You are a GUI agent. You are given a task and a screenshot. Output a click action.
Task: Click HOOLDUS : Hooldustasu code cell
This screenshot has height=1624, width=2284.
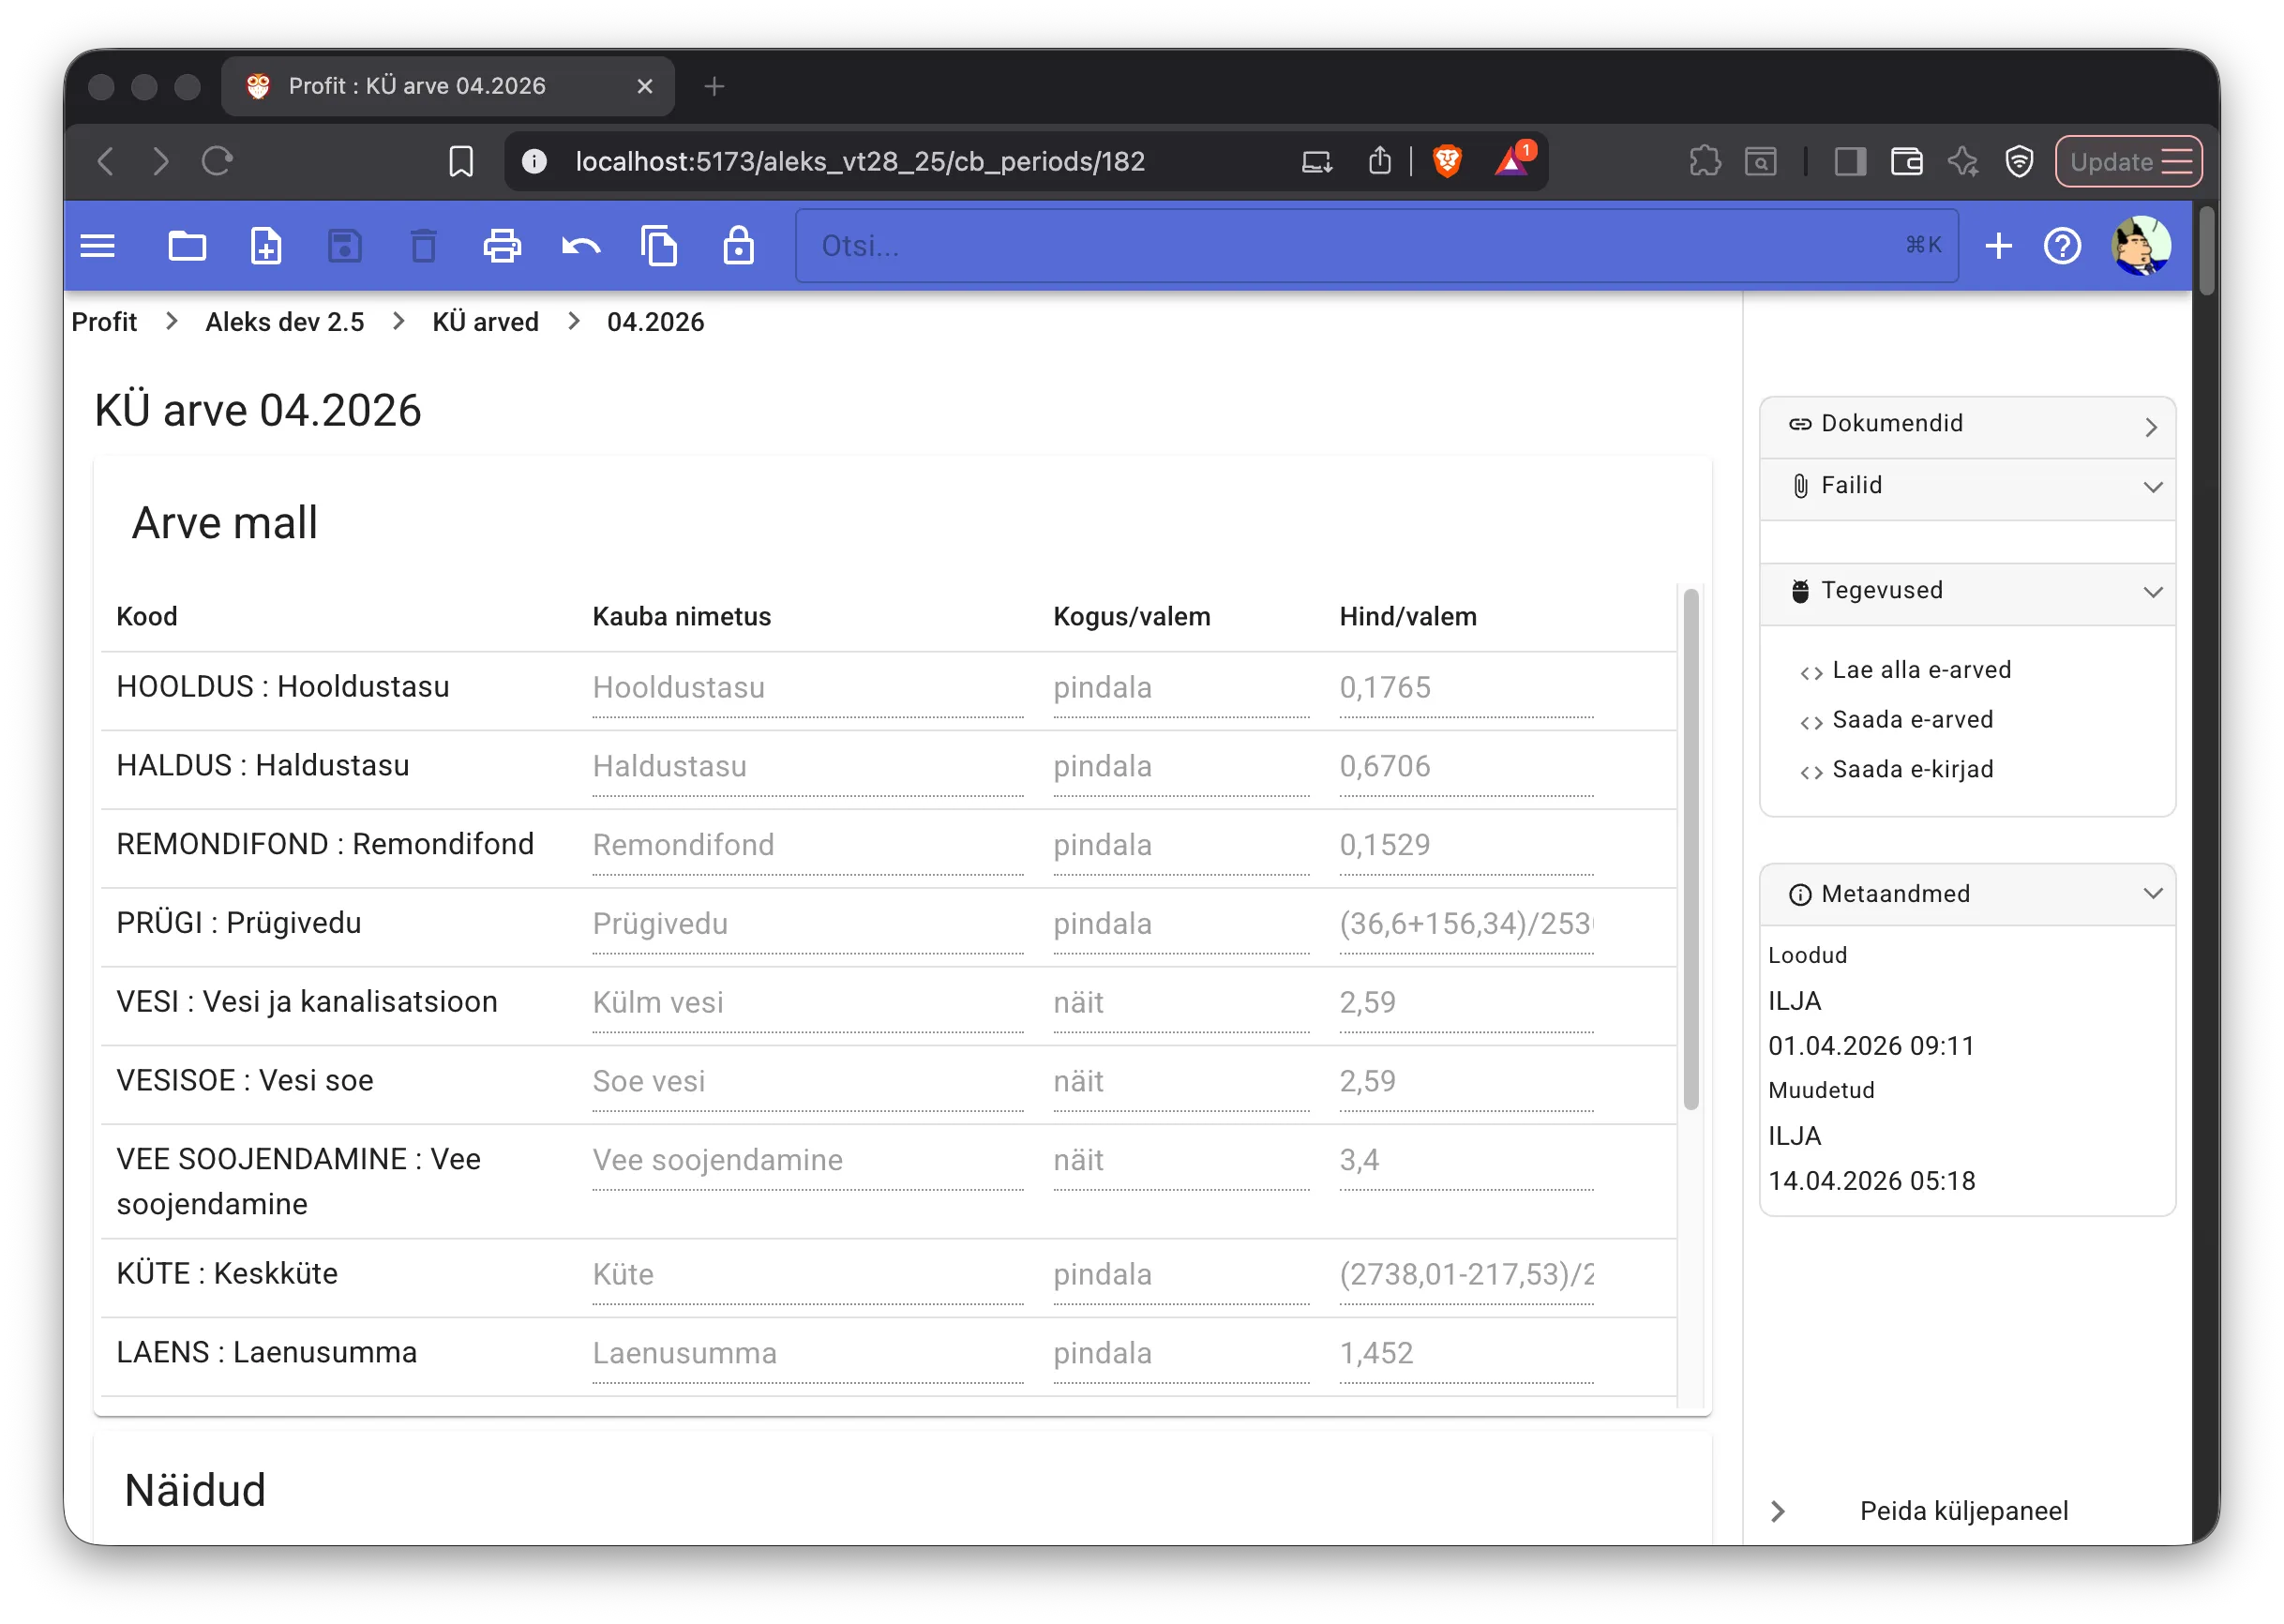tap(283, 688)
